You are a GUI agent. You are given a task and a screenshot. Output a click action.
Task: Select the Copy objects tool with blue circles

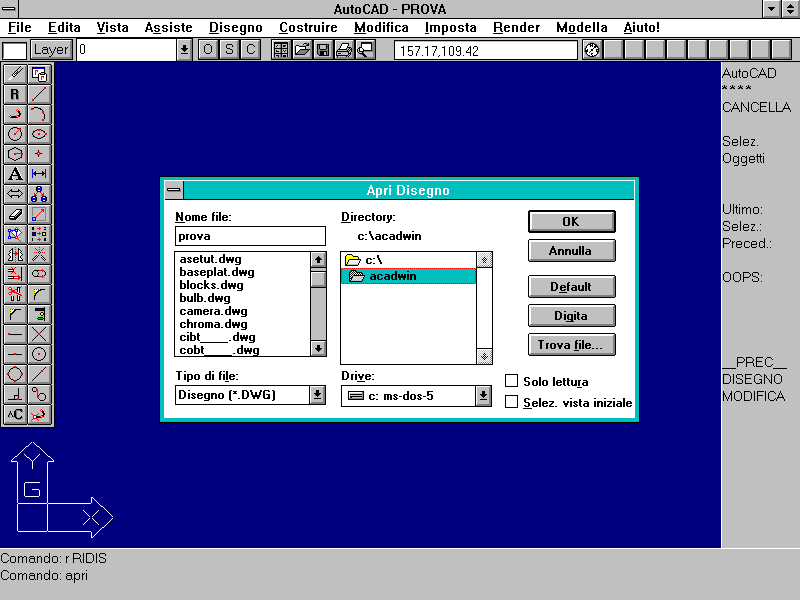click(39, 194)
